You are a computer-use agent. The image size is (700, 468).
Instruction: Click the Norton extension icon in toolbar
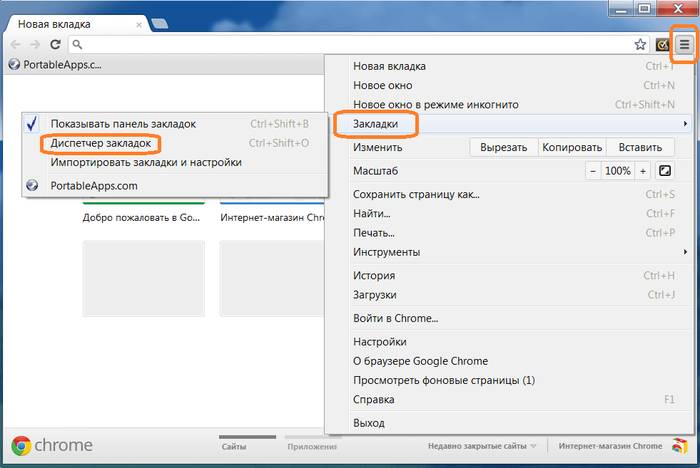point(662,45)
